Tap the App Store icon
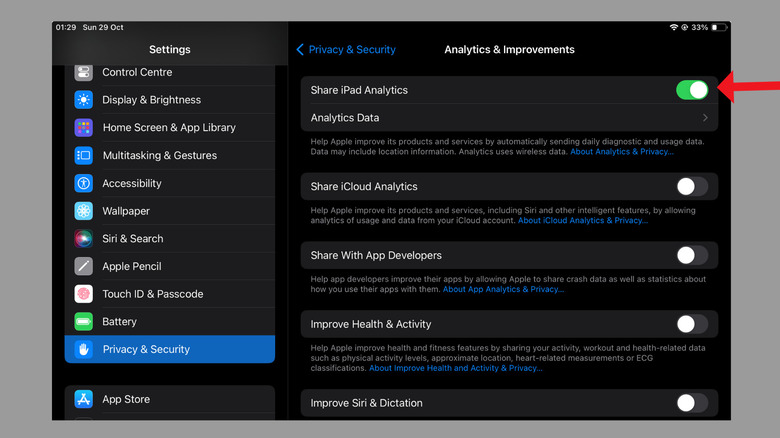This screenshot has width=780, height=438. click(x=84, y=399)
